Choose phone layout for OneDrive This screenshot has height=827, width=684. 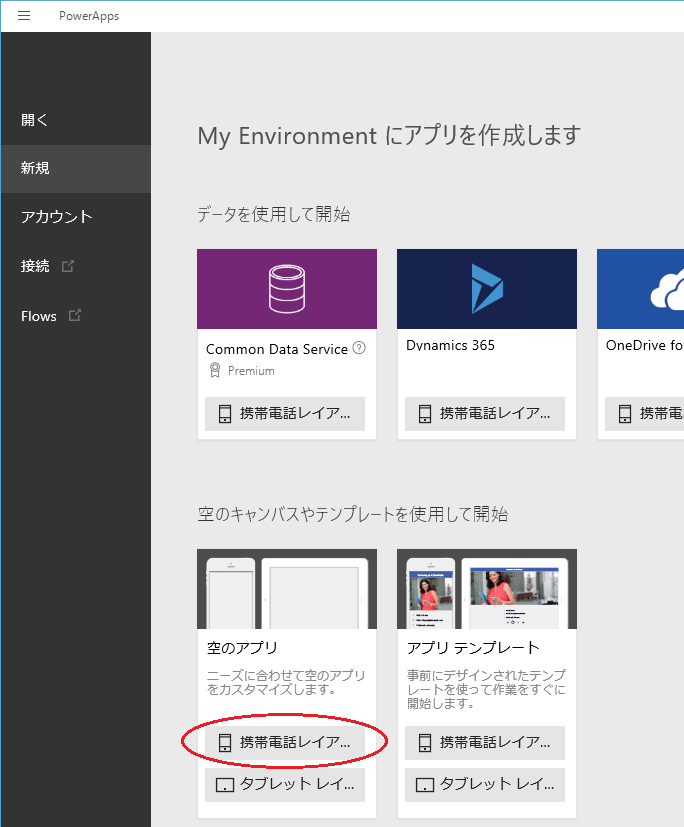(x=644, y=414)
